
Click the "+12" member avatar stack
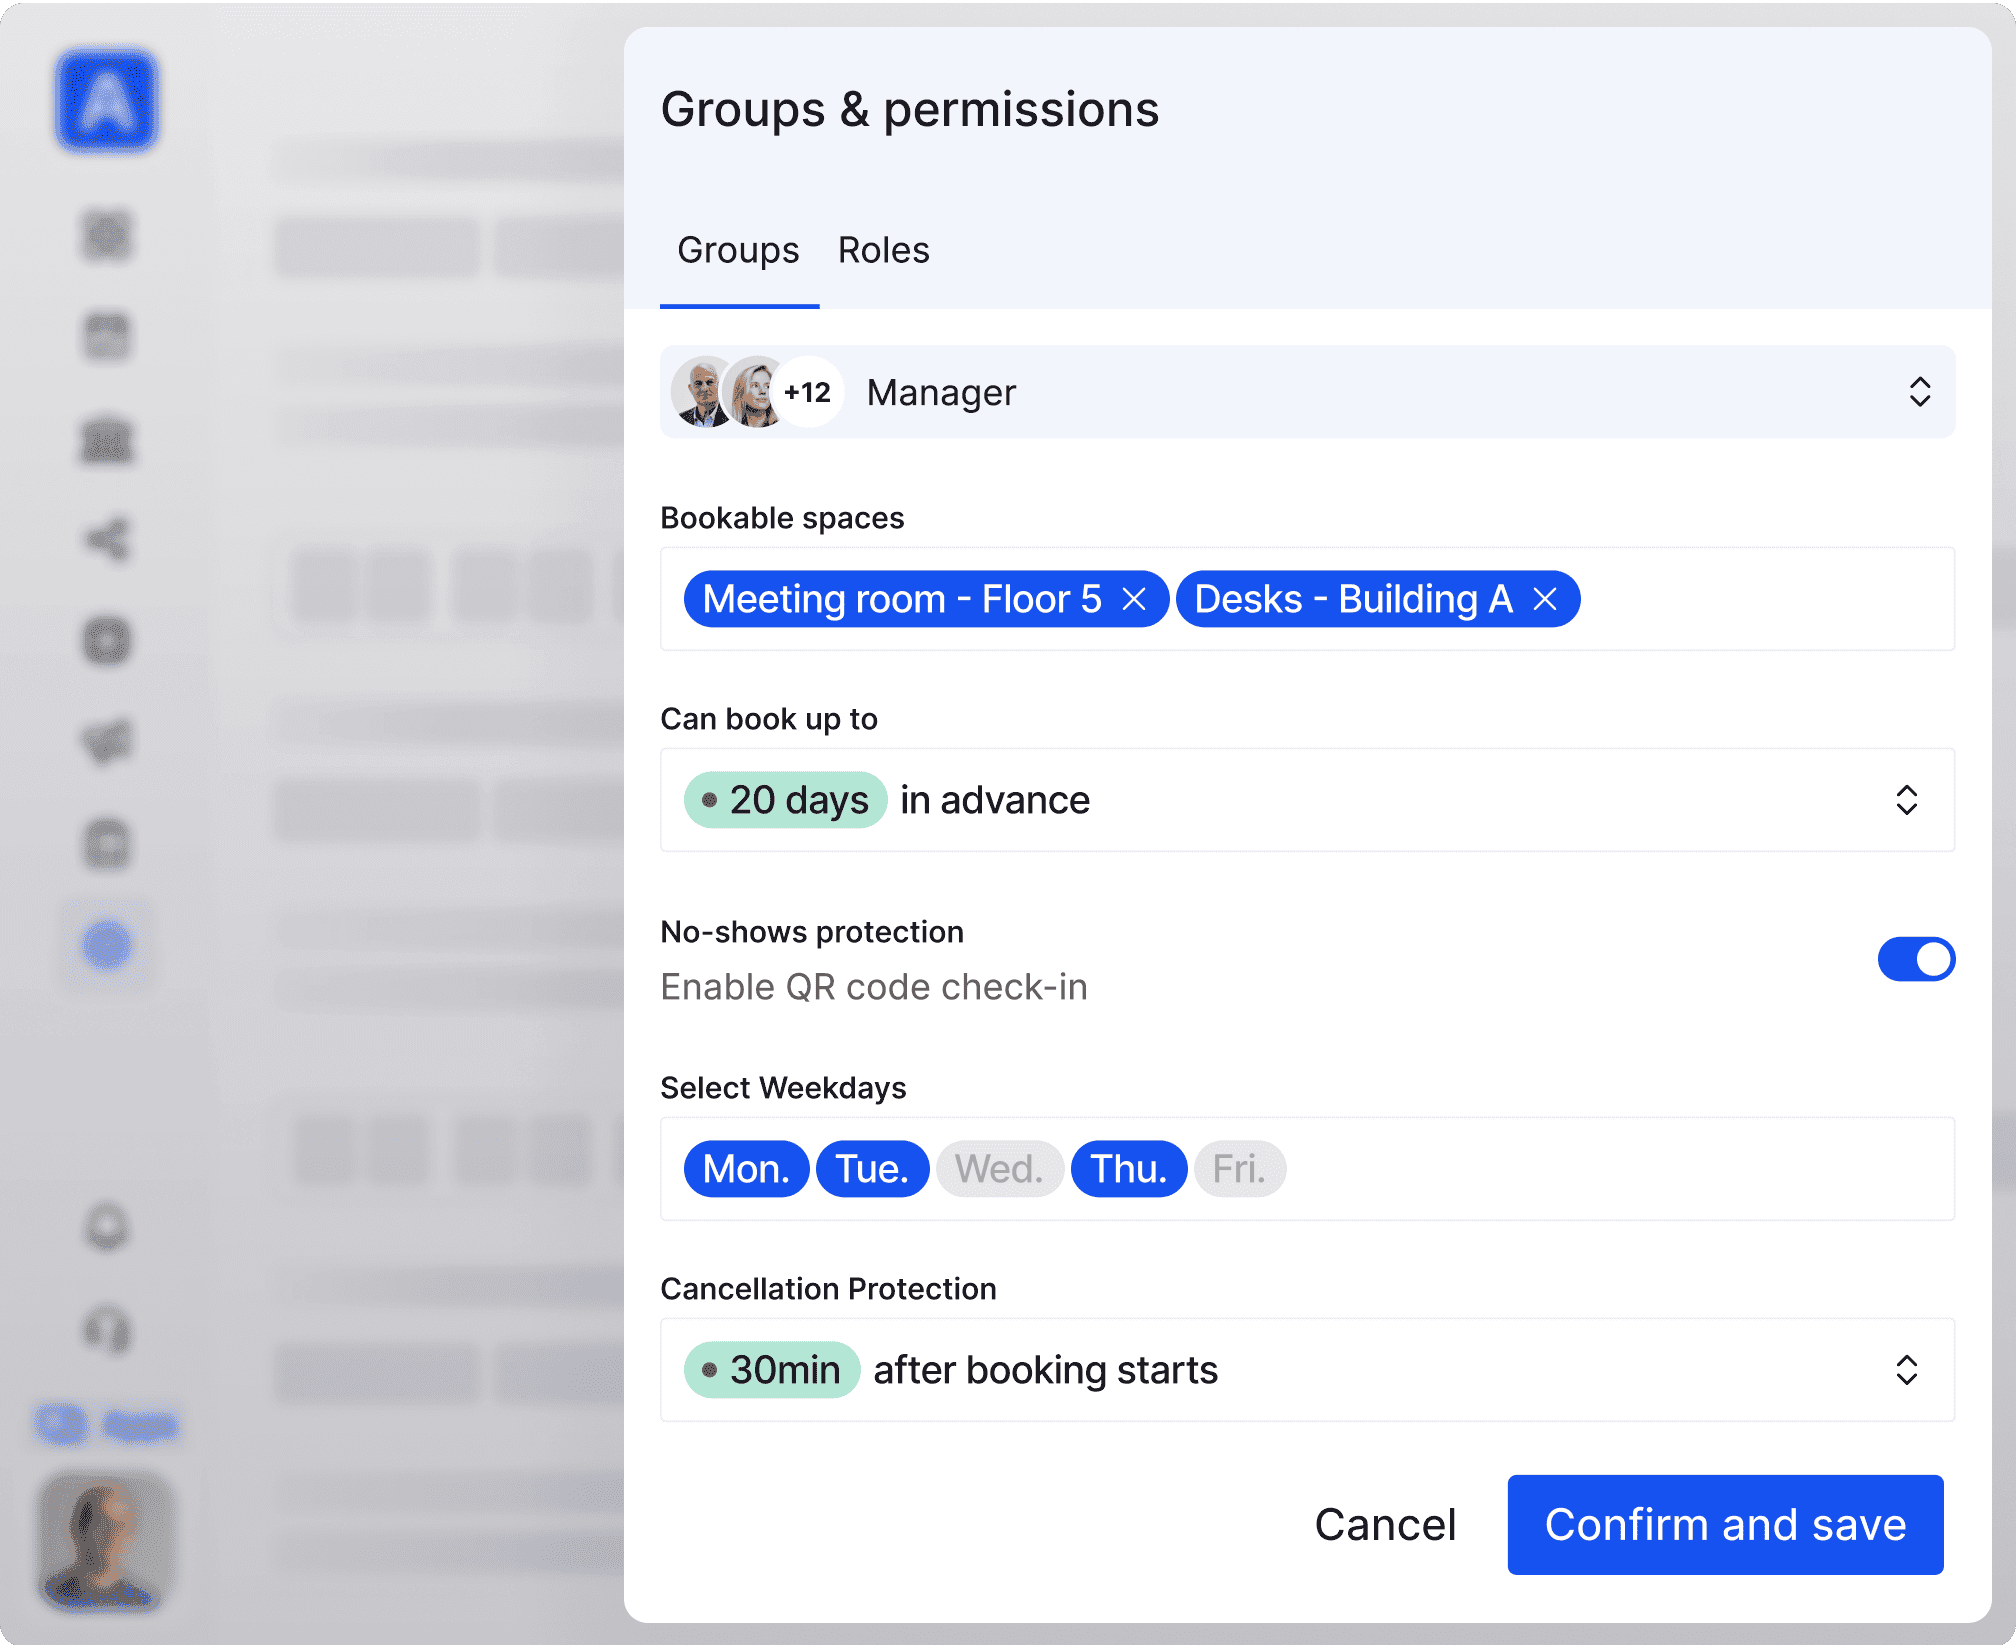[x=807, y=391]
